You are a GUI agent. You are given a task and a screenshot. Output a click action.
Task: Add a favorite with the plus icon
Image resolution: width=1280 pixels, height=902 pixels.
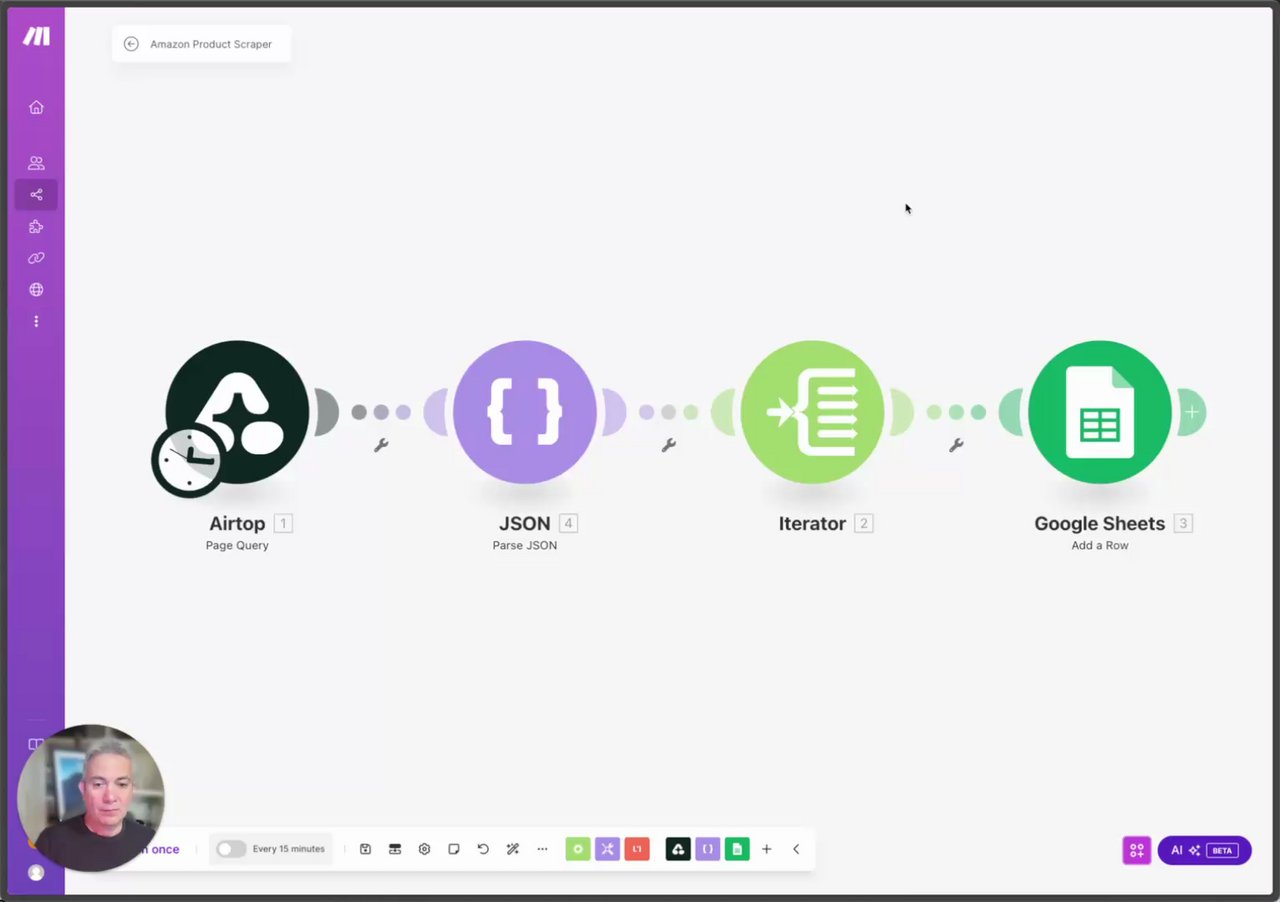coord(767,849)
